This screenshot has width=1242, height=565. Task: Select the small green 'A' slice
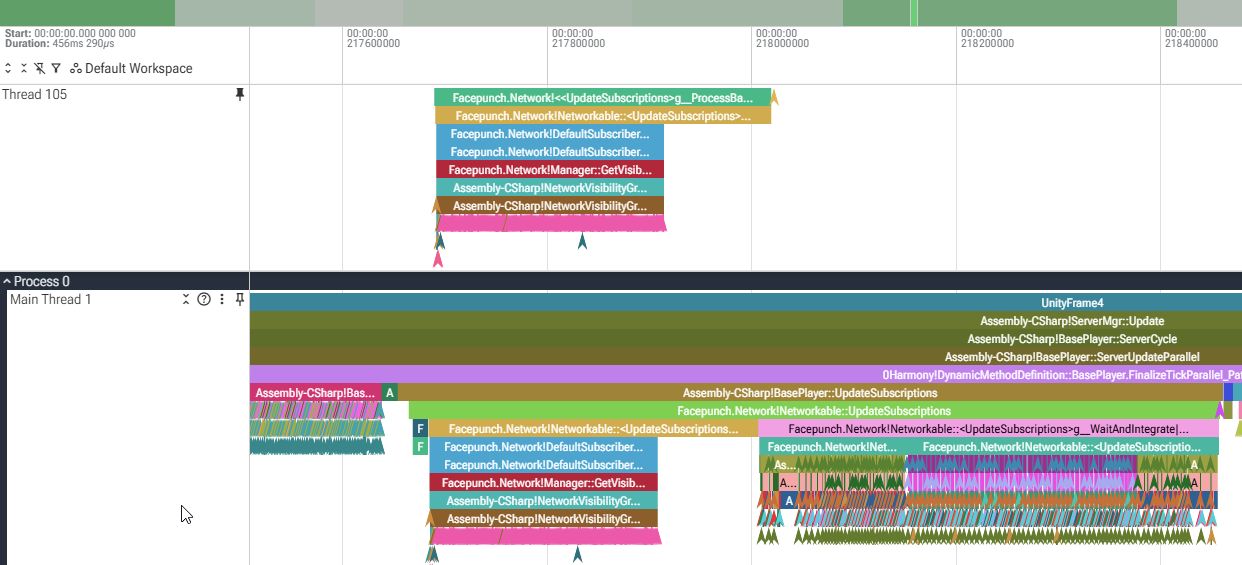(390, 393)
